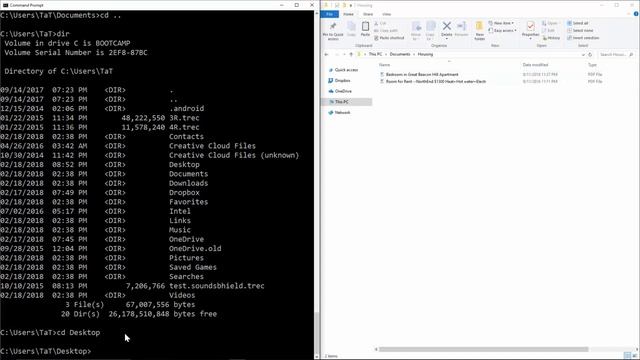Select the Room for Rent NorthEnd file
Viewport: 640px width, 360px height.
point(436,82)
